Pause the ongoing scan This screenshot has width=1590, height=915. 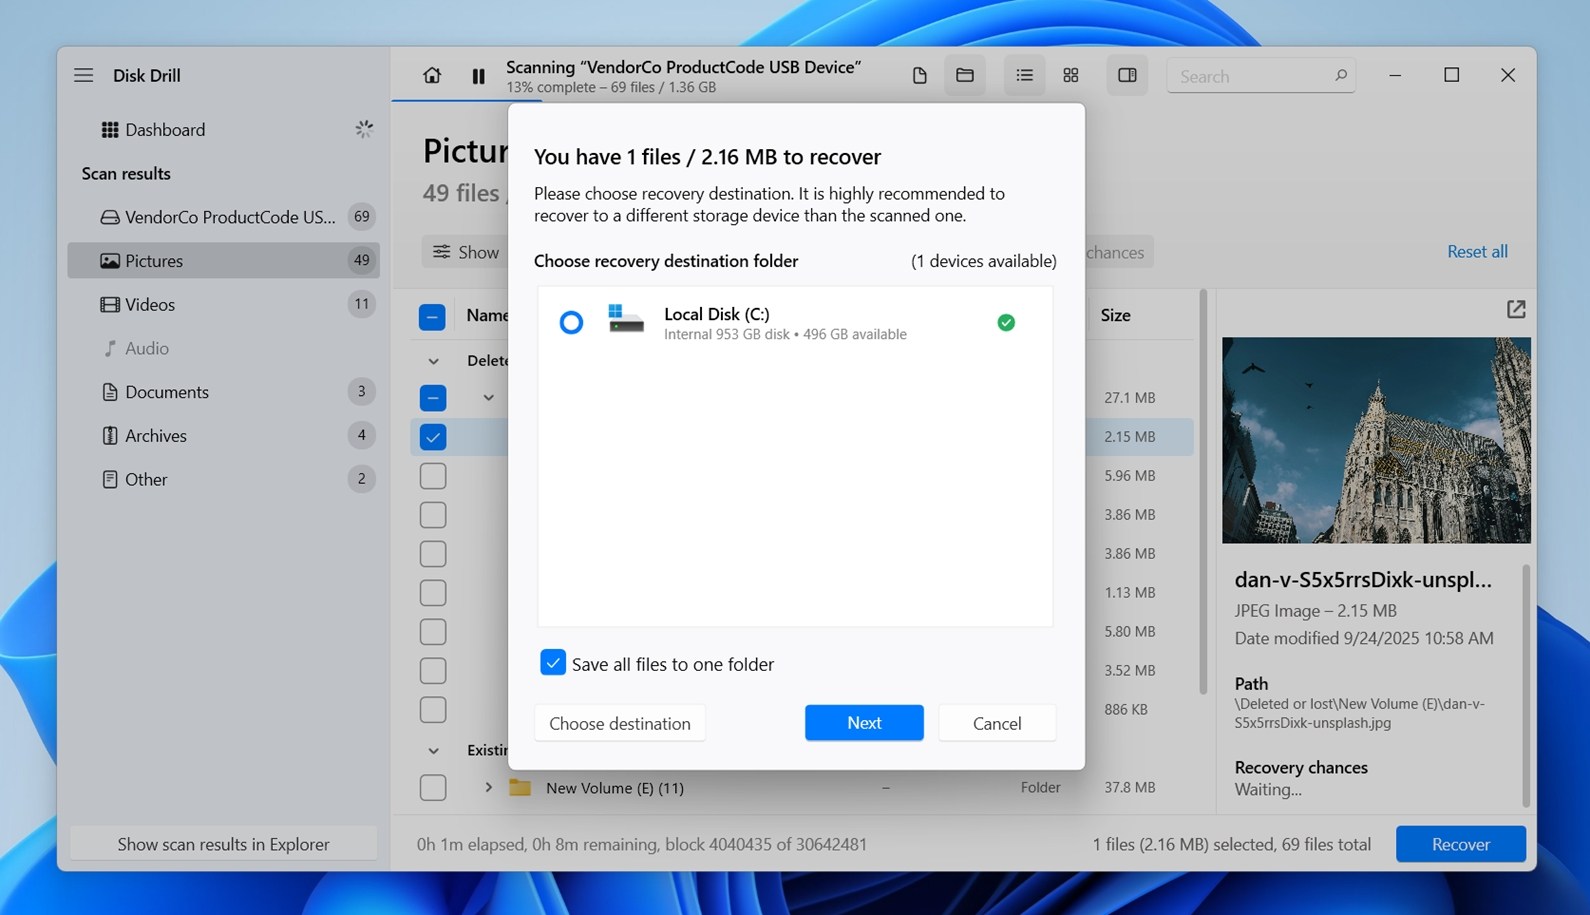pyautogui.click(x=478, y=76)
